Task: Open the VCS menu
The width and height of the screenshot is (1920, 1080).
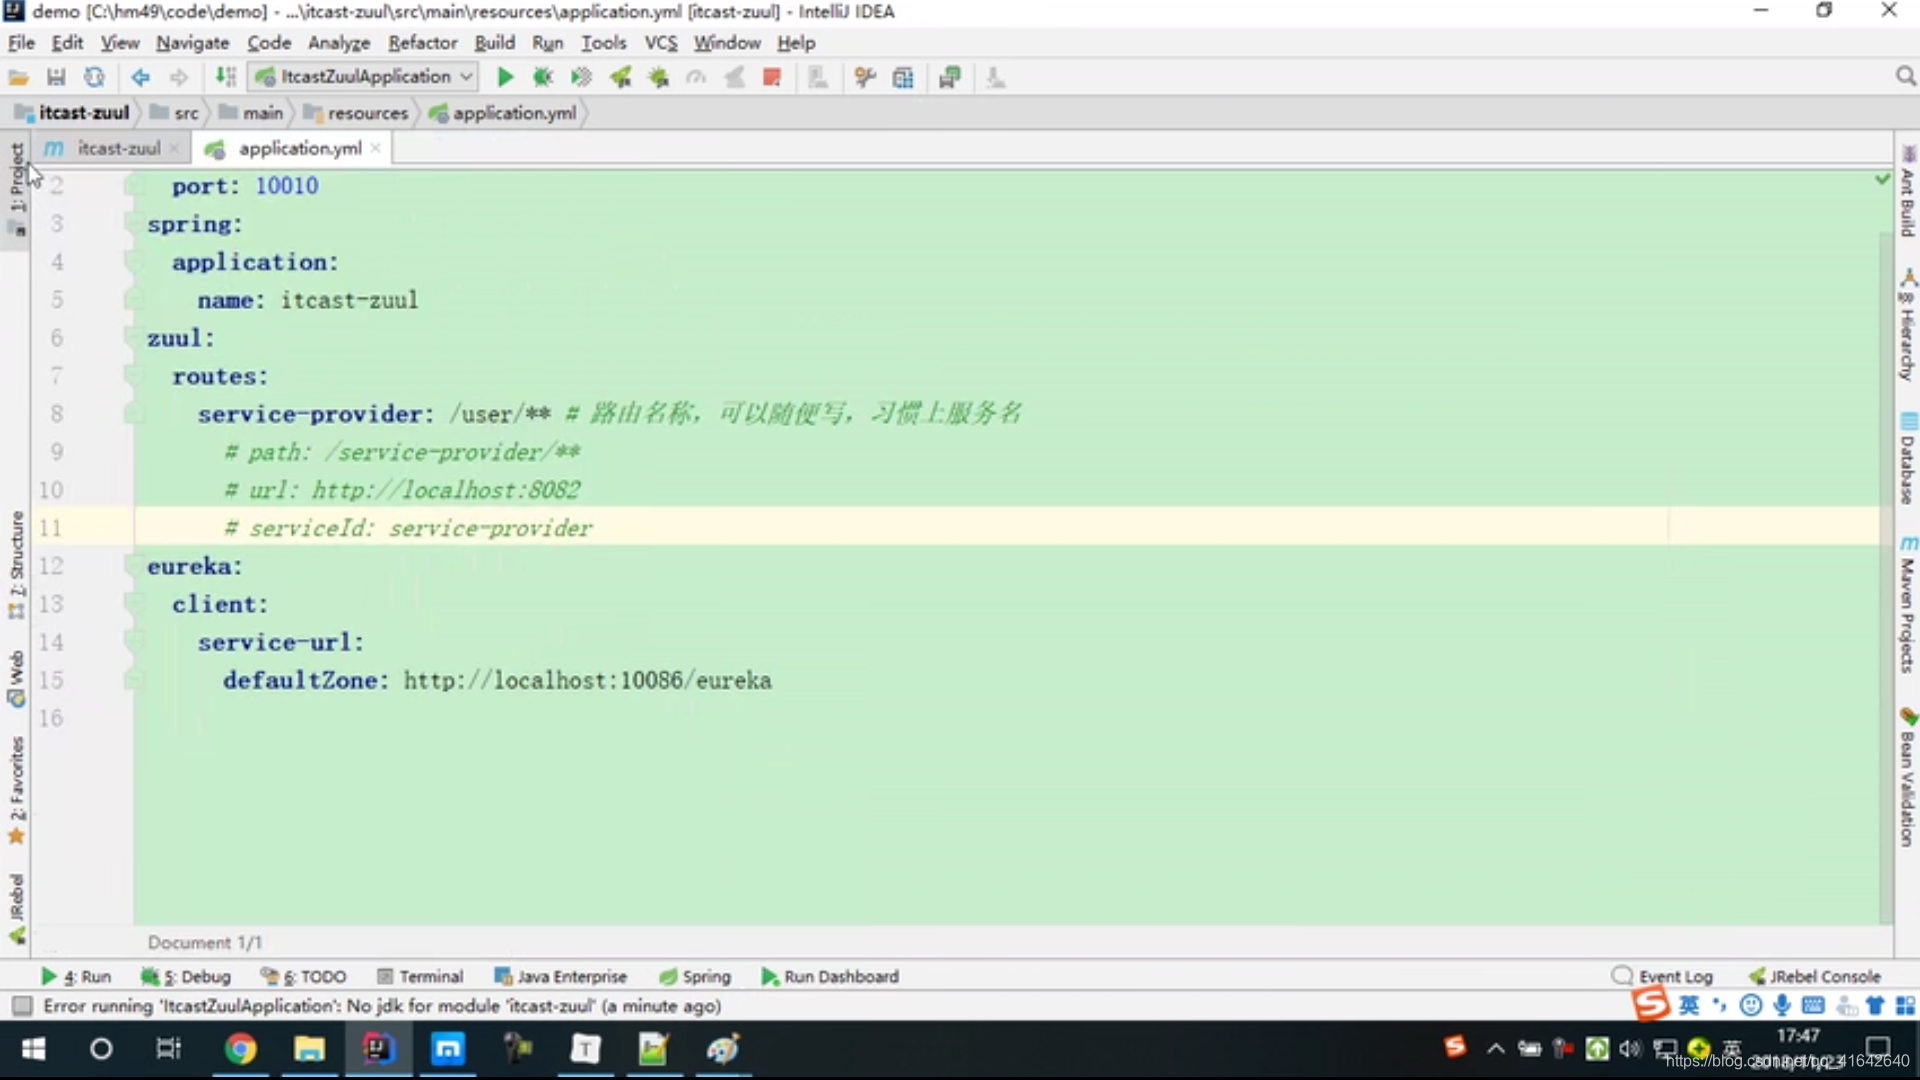Action: pos(660,43)
